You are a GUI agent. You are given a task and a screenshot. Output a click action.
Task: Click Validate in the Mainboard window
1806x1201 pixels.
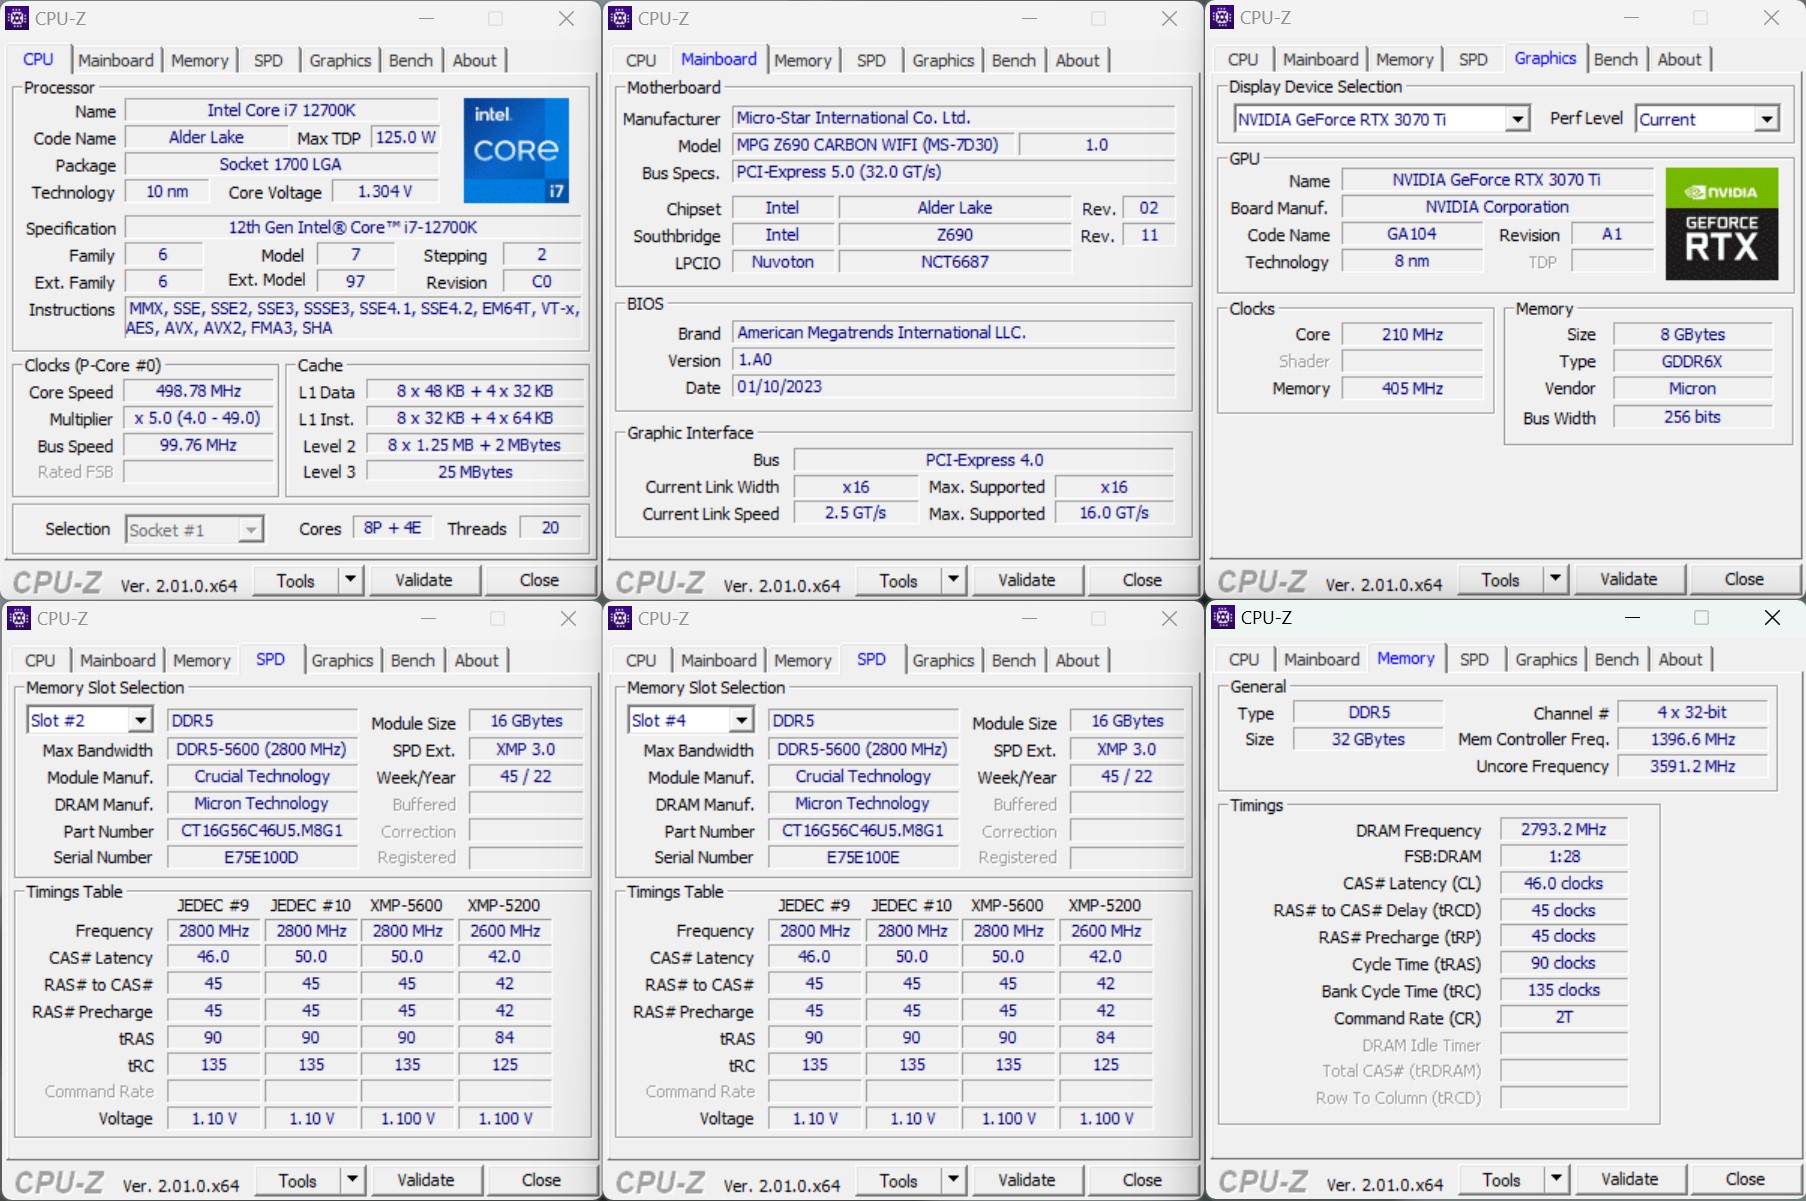point(1026,580)
